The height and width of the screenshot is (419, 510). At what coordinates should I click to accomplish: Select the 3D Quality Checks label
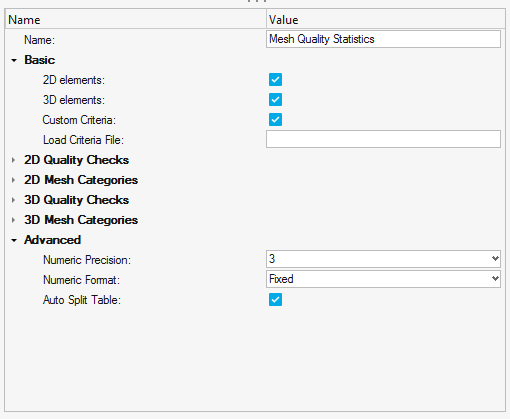pos(76,200)
